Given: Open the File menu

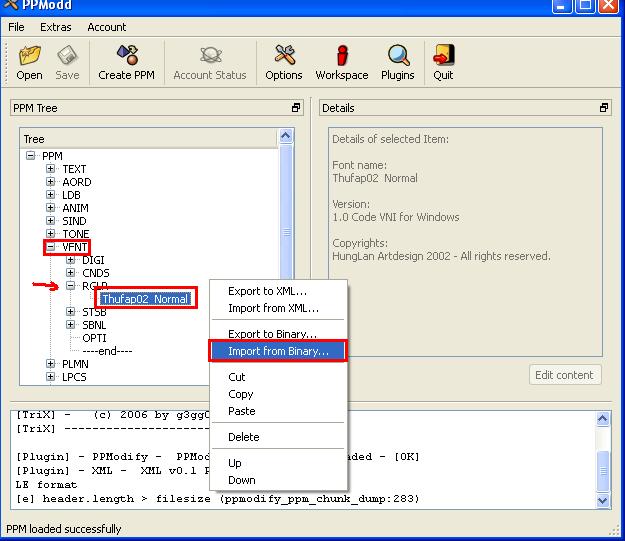Looking at the screenshot, I should point(16,27).
